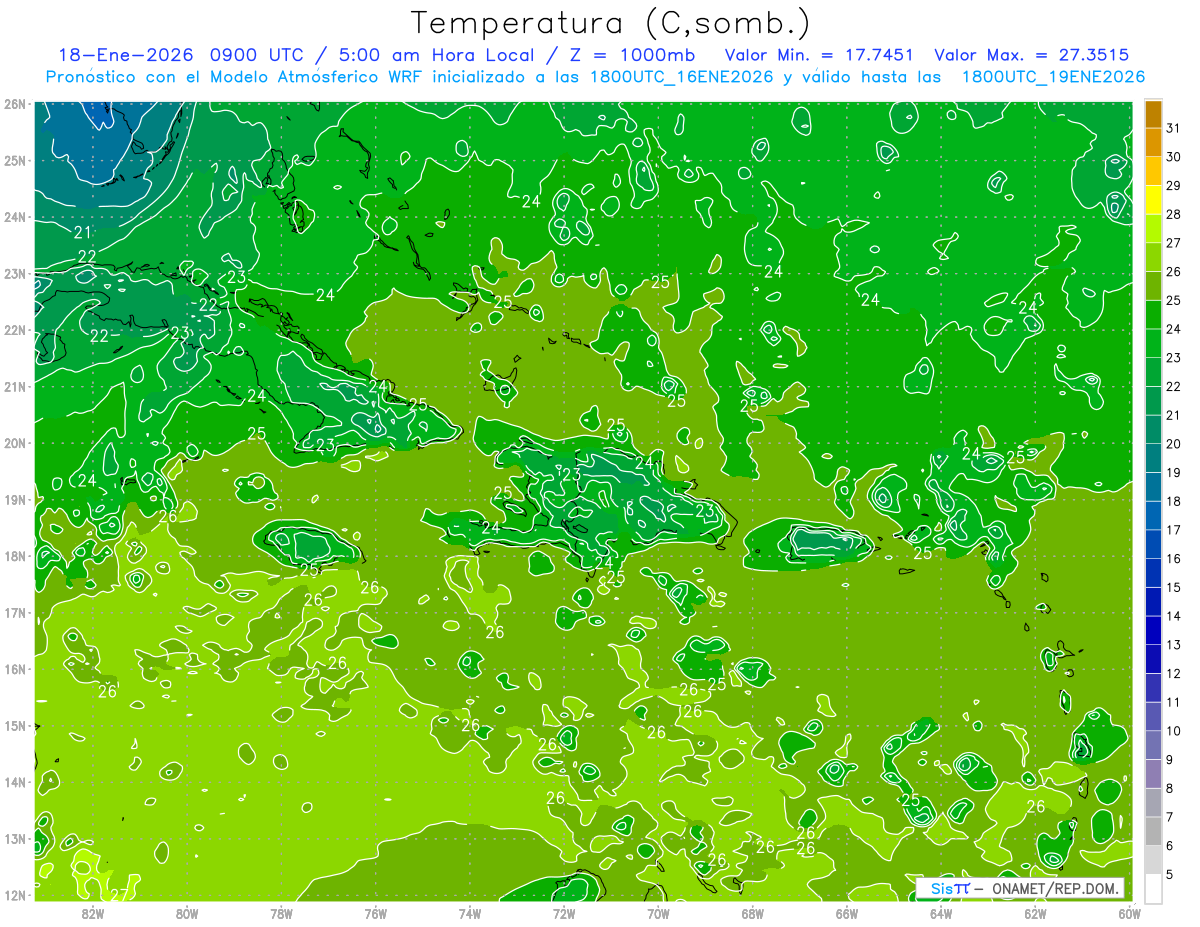This screenshot has height=927, width=1200.
Task: Click the "76W" longitude axis label
Action: (376, 912)
